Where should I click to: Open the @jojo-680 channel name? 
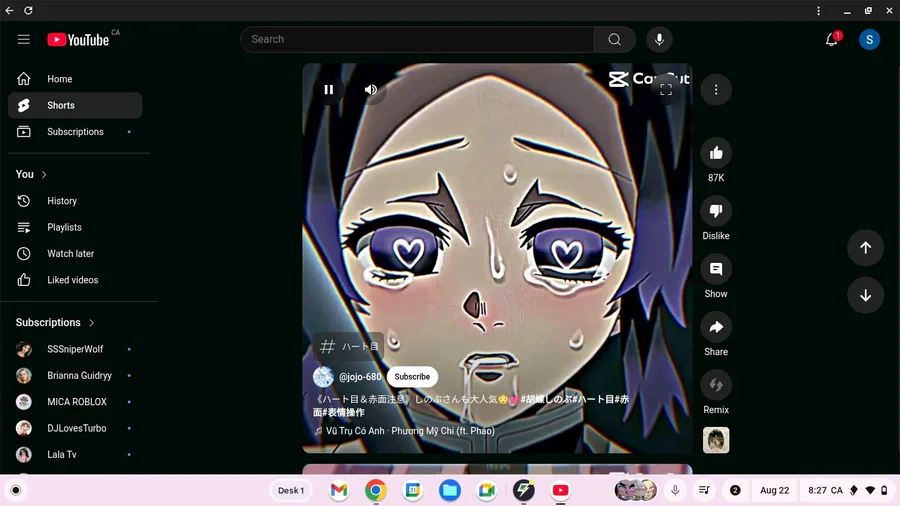360,377
